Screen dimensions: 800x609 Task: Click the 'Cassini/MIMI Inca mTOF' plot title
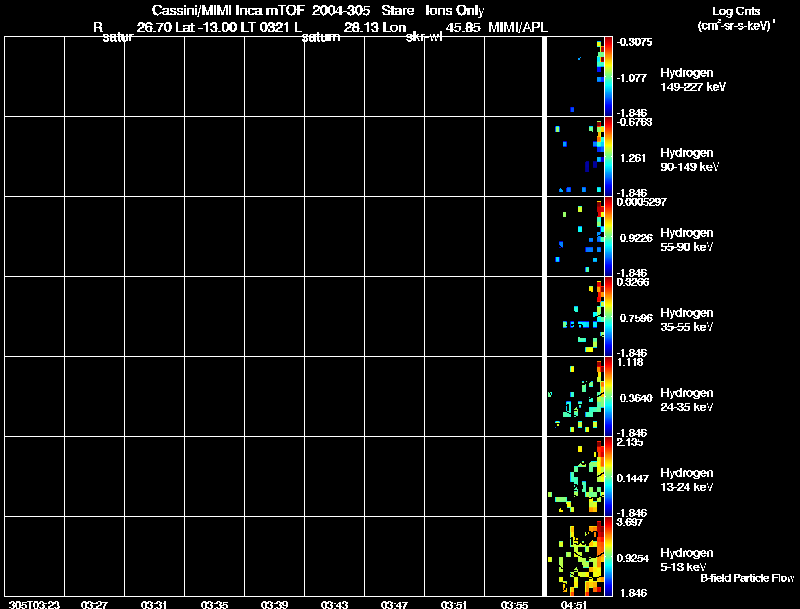[228, 10]
